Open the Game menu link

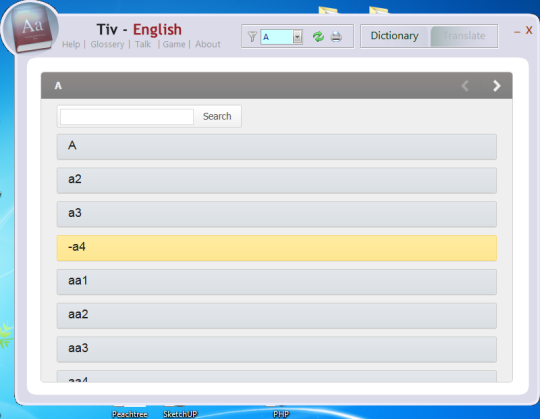coord(174,44)
